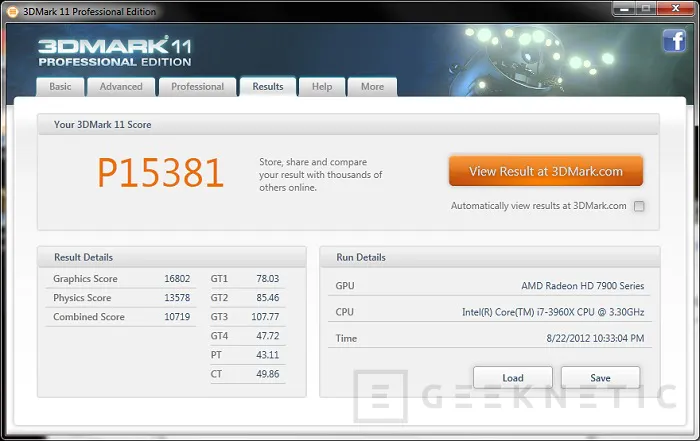This screenshot has height=441, width=700.
Task: Click the Physics Score label
Action: (x=82, y=298)
